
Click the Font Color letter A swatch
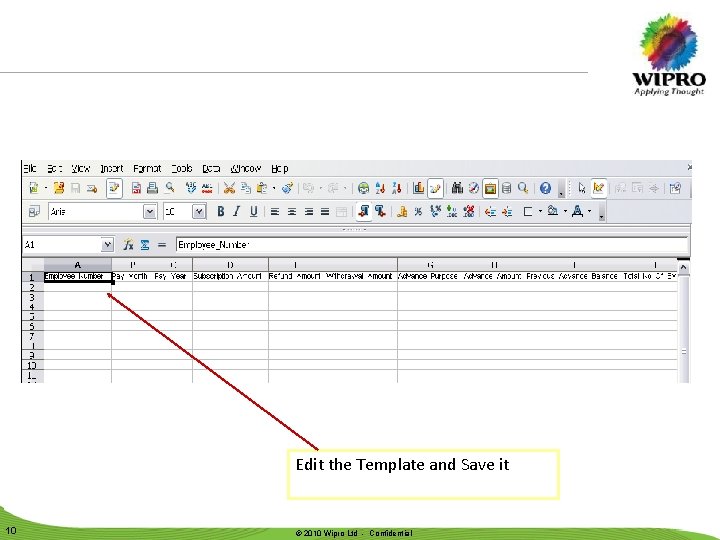(578, 212)
